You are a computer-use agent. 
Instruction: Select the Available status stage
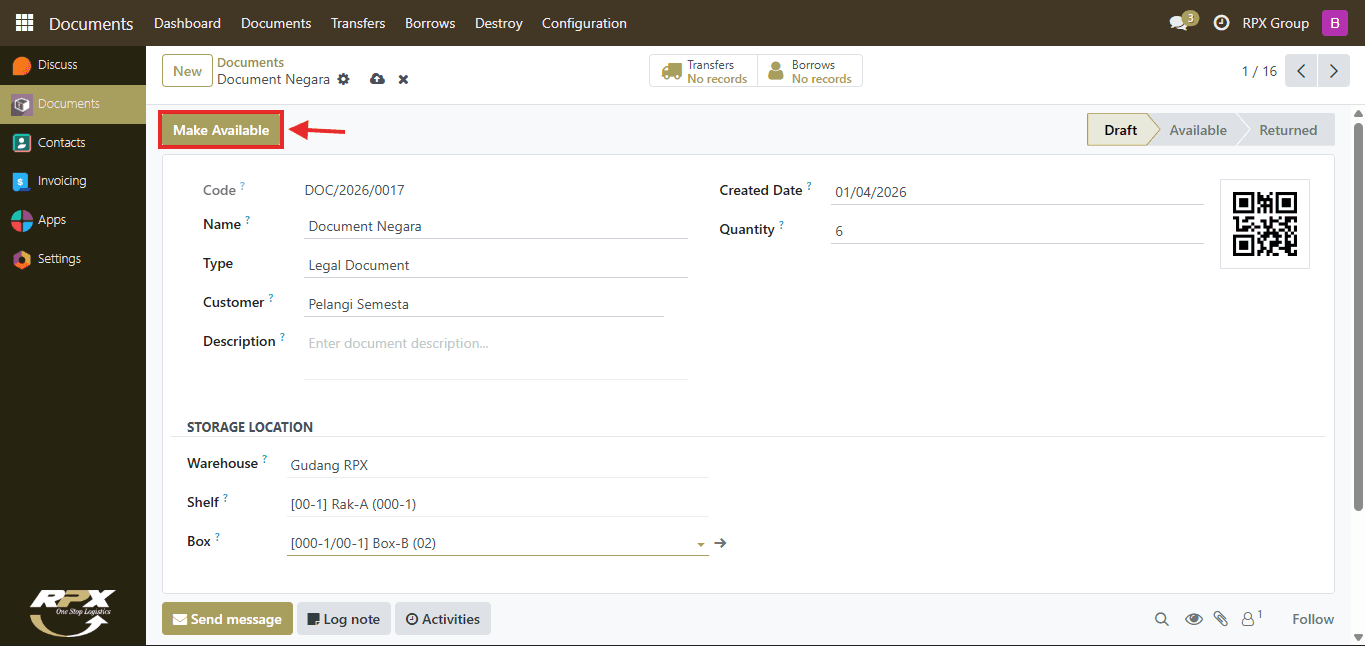[1198, 130]
